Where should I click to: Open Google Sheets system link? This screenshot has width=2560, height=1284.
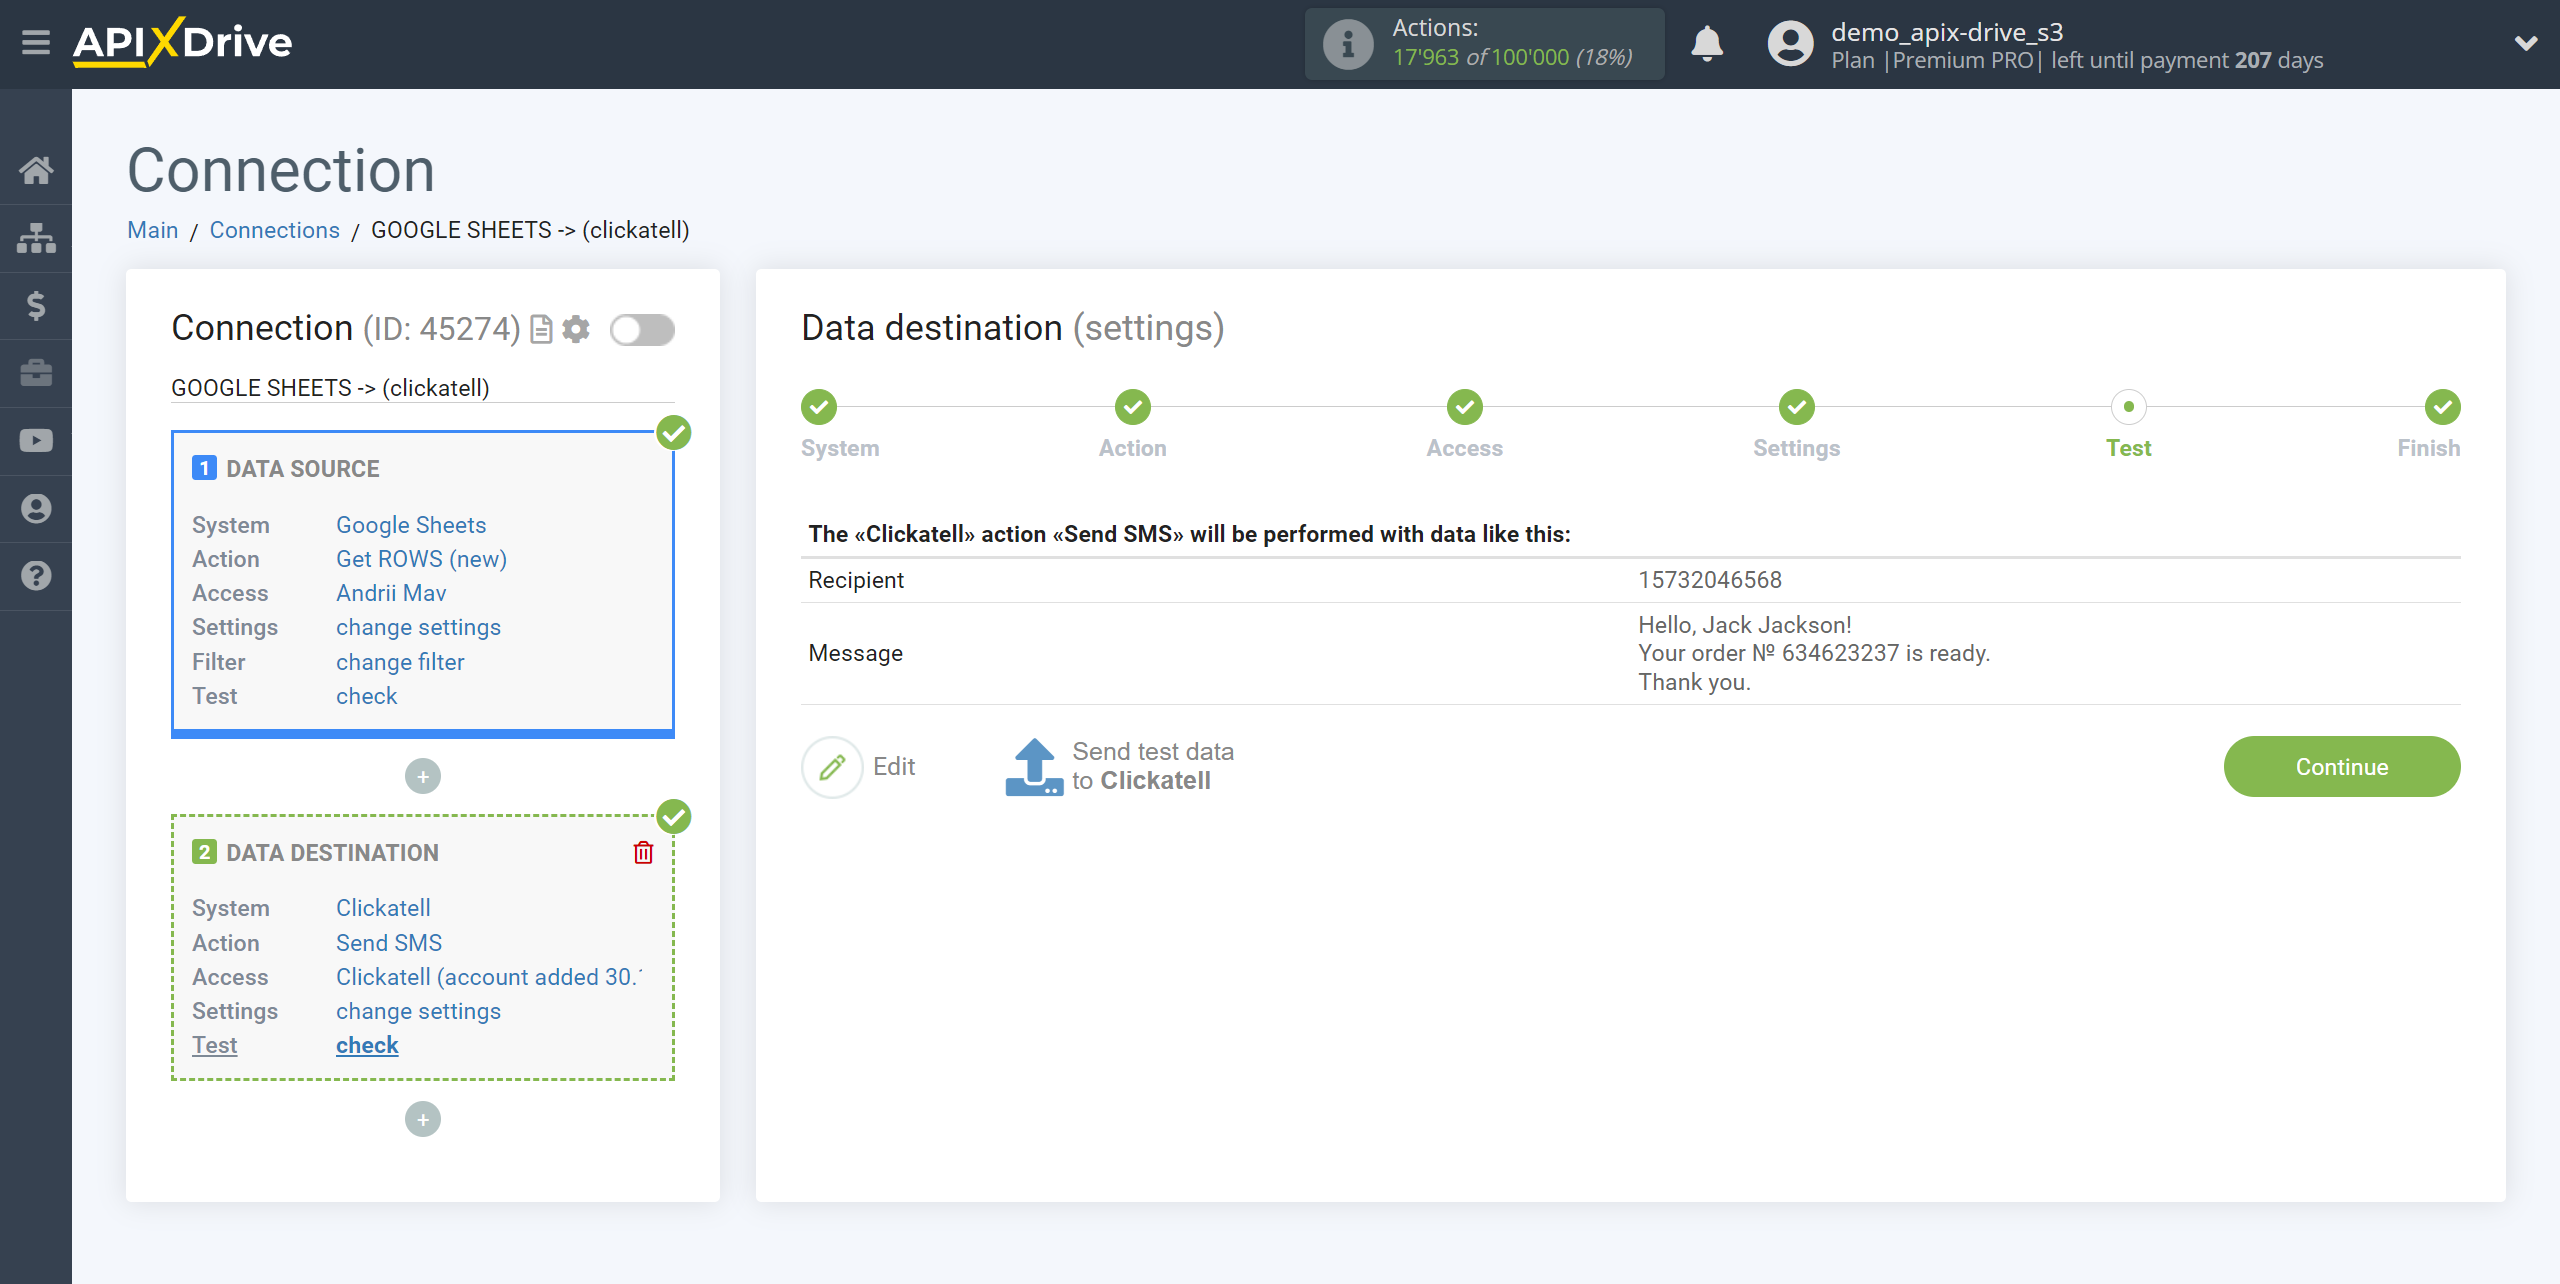[411, 525]
